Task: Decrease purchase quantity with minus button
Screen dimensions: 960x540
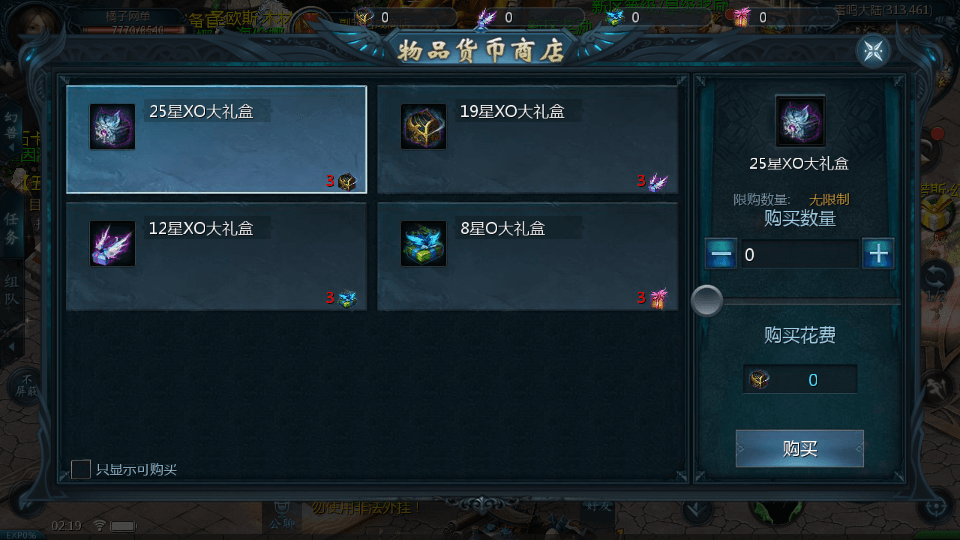Action: (721, 253)
